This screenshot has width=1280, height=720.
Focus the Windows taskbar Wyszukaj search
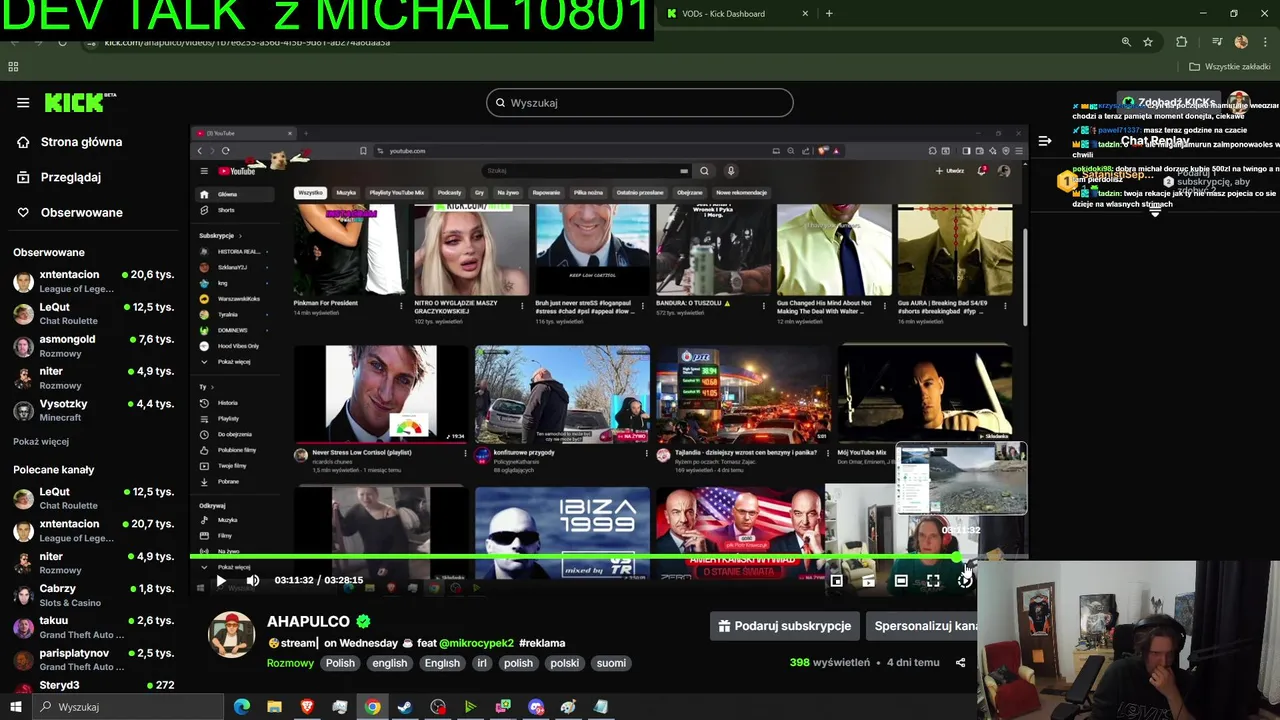(130, 707)
